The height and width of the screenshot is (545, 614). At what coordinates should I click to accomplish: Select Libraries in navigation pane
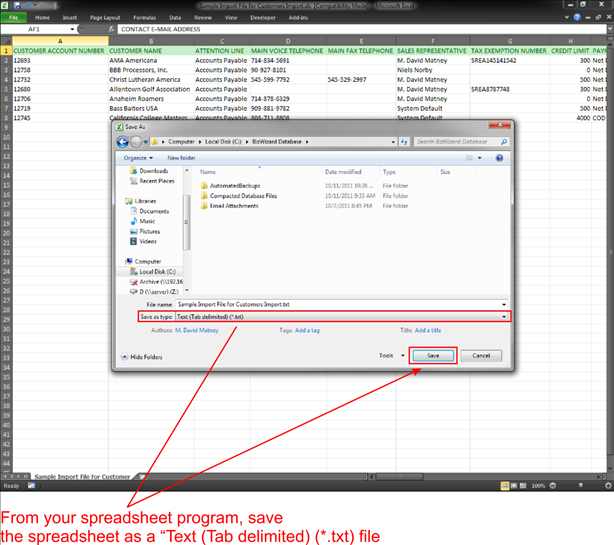pyautogui.click(x=141, y=201)
